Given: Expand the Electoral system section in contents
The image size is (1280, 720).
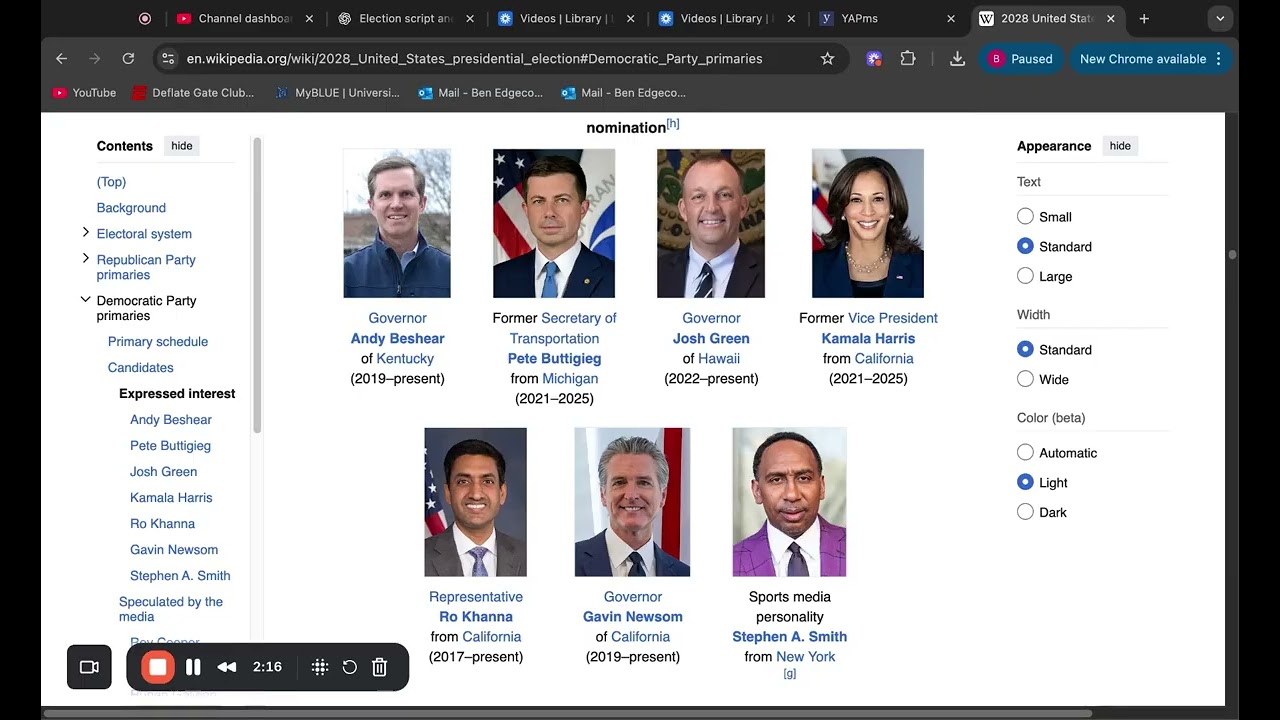Looking at the screenshot, I should tap(86, 233).
